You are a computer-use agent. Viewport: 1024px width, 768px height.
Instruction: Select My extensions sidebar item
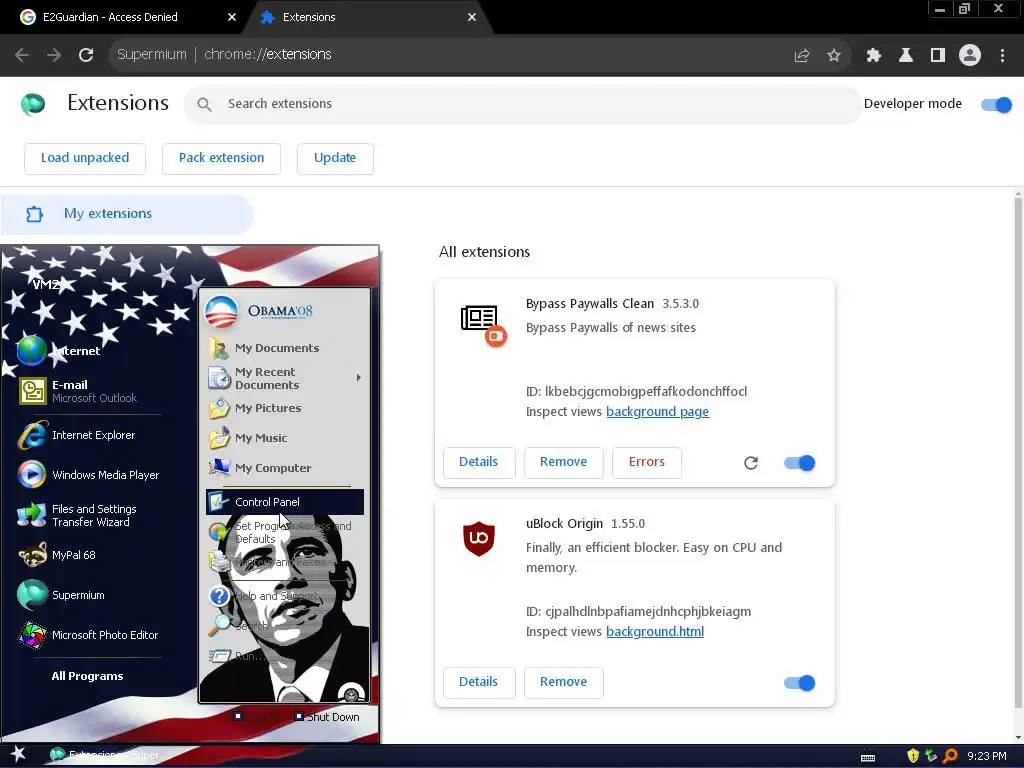pyautogui.click(x=127, y=214)
